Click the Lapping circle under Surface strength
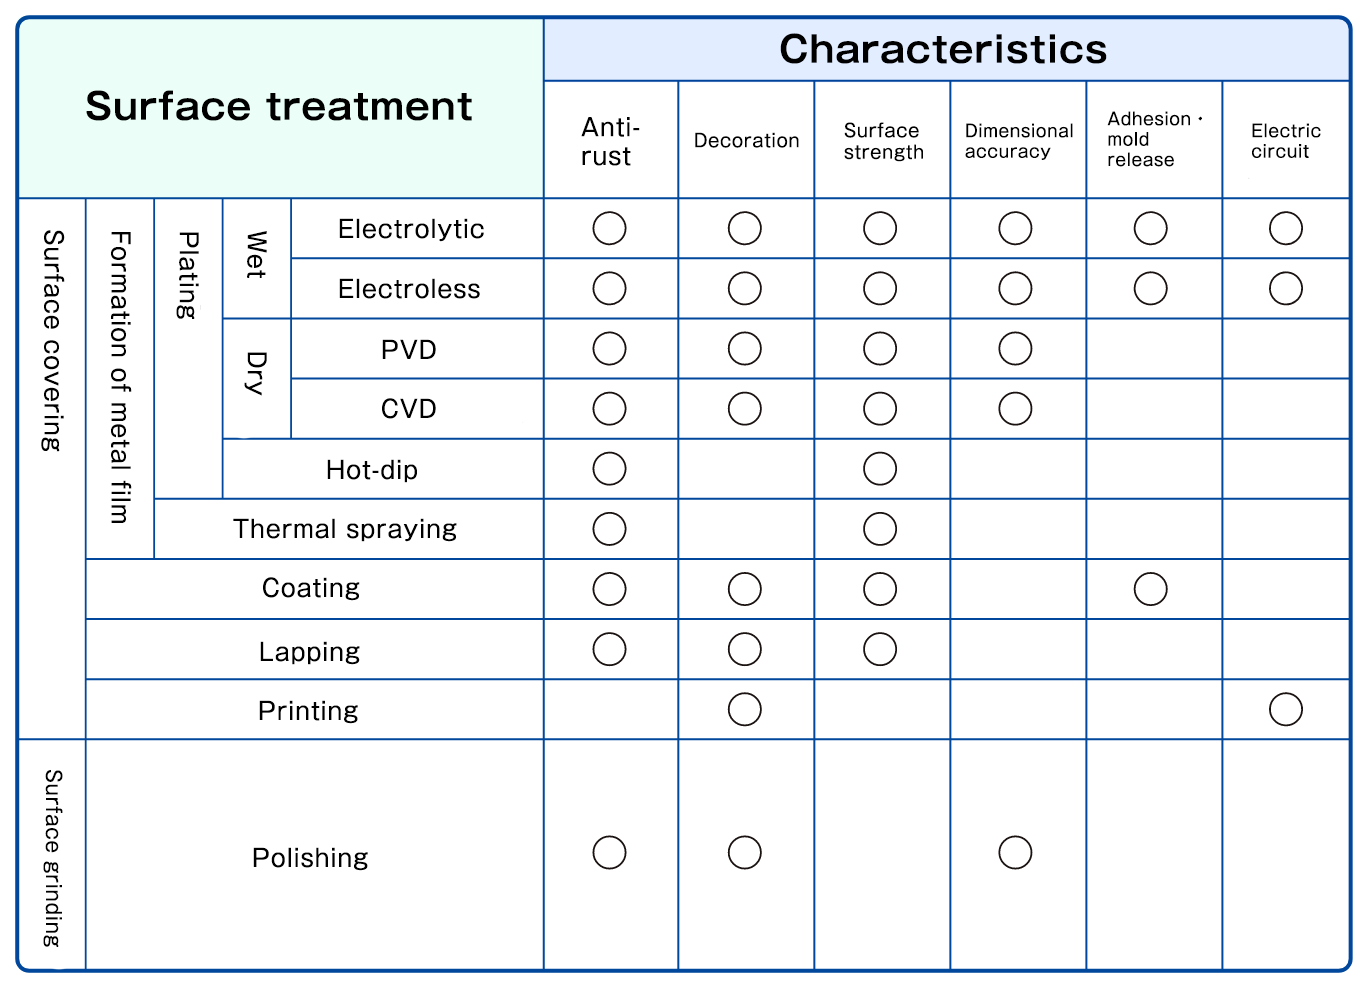 click(x=880, y=649)
